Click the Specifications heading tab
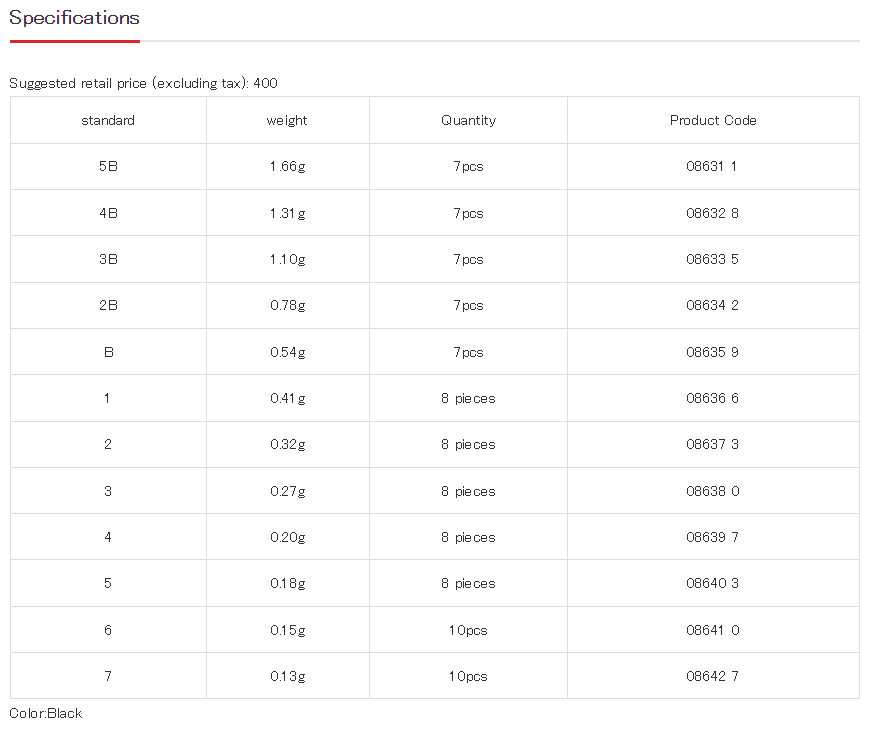 point(75,18)
